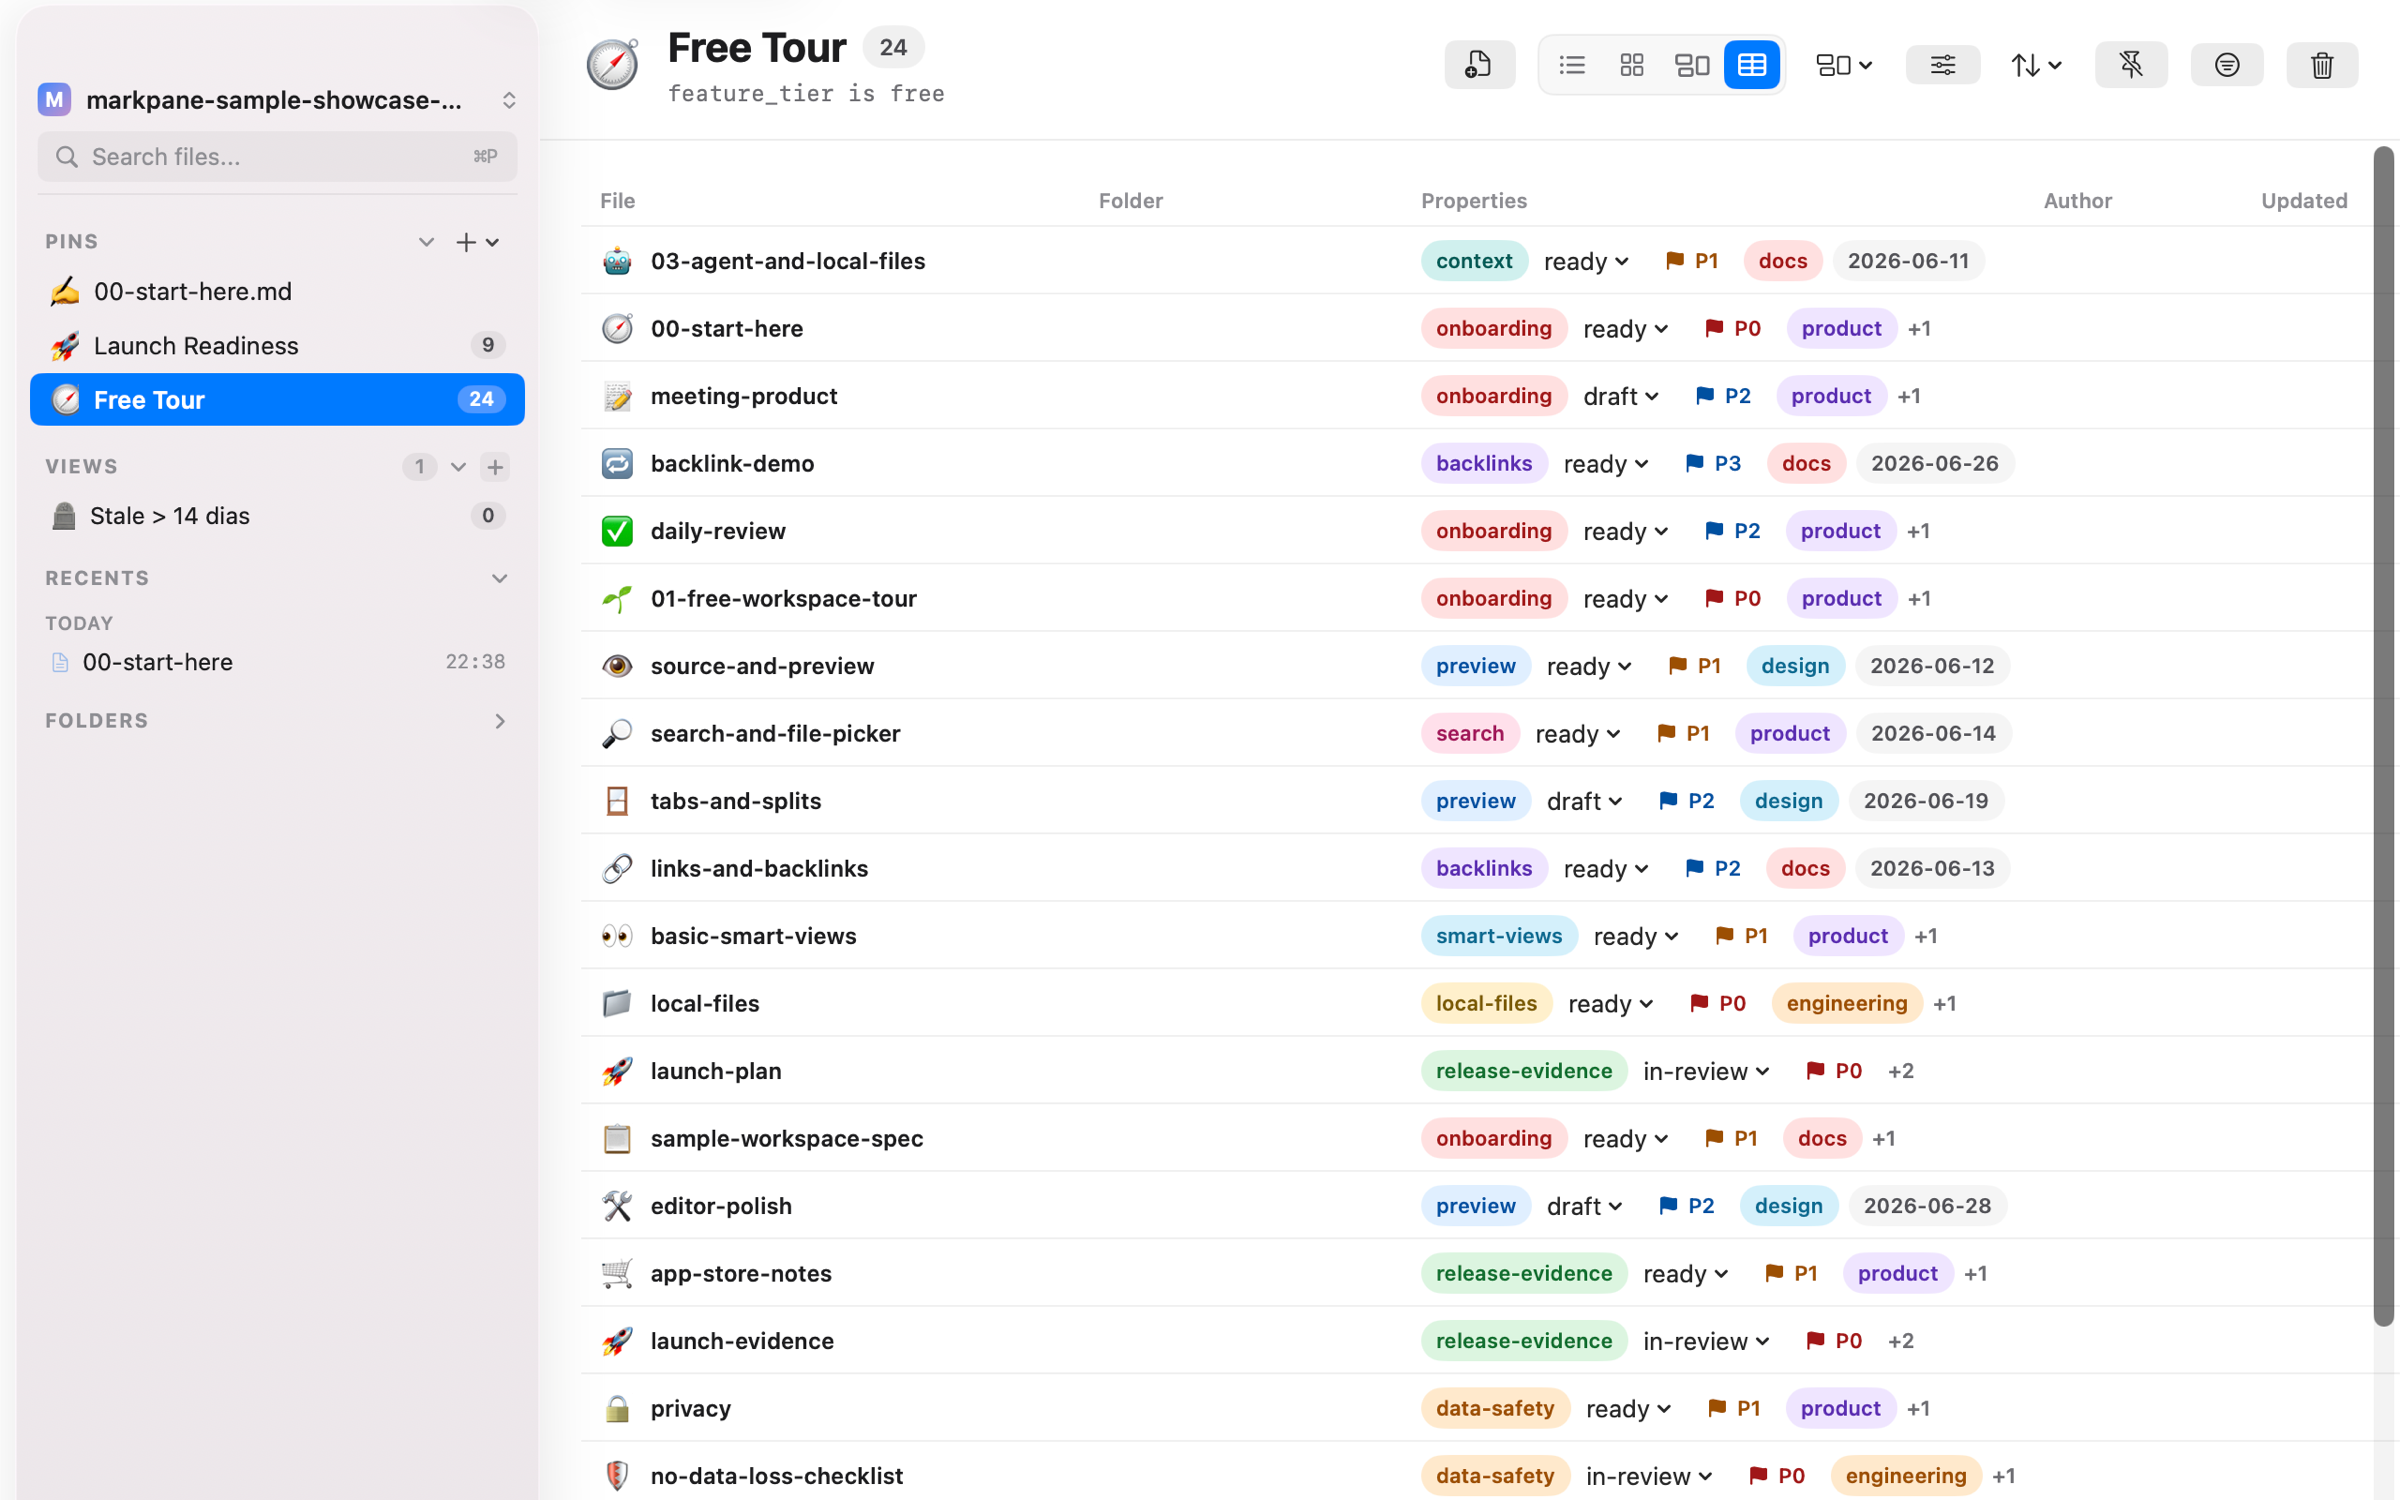Screen dimensions: 2400x1500
Task: Click the smart-views tag chip
Action: [1499, 936]
